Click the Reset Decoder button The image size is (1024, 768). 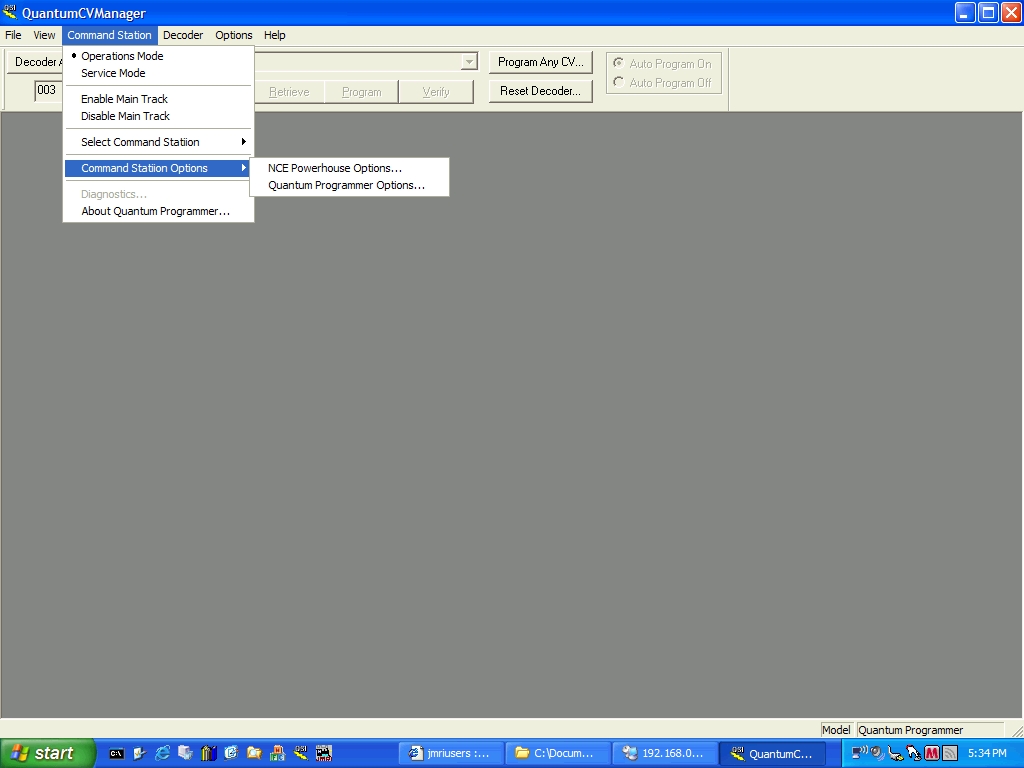coord(541,91)
